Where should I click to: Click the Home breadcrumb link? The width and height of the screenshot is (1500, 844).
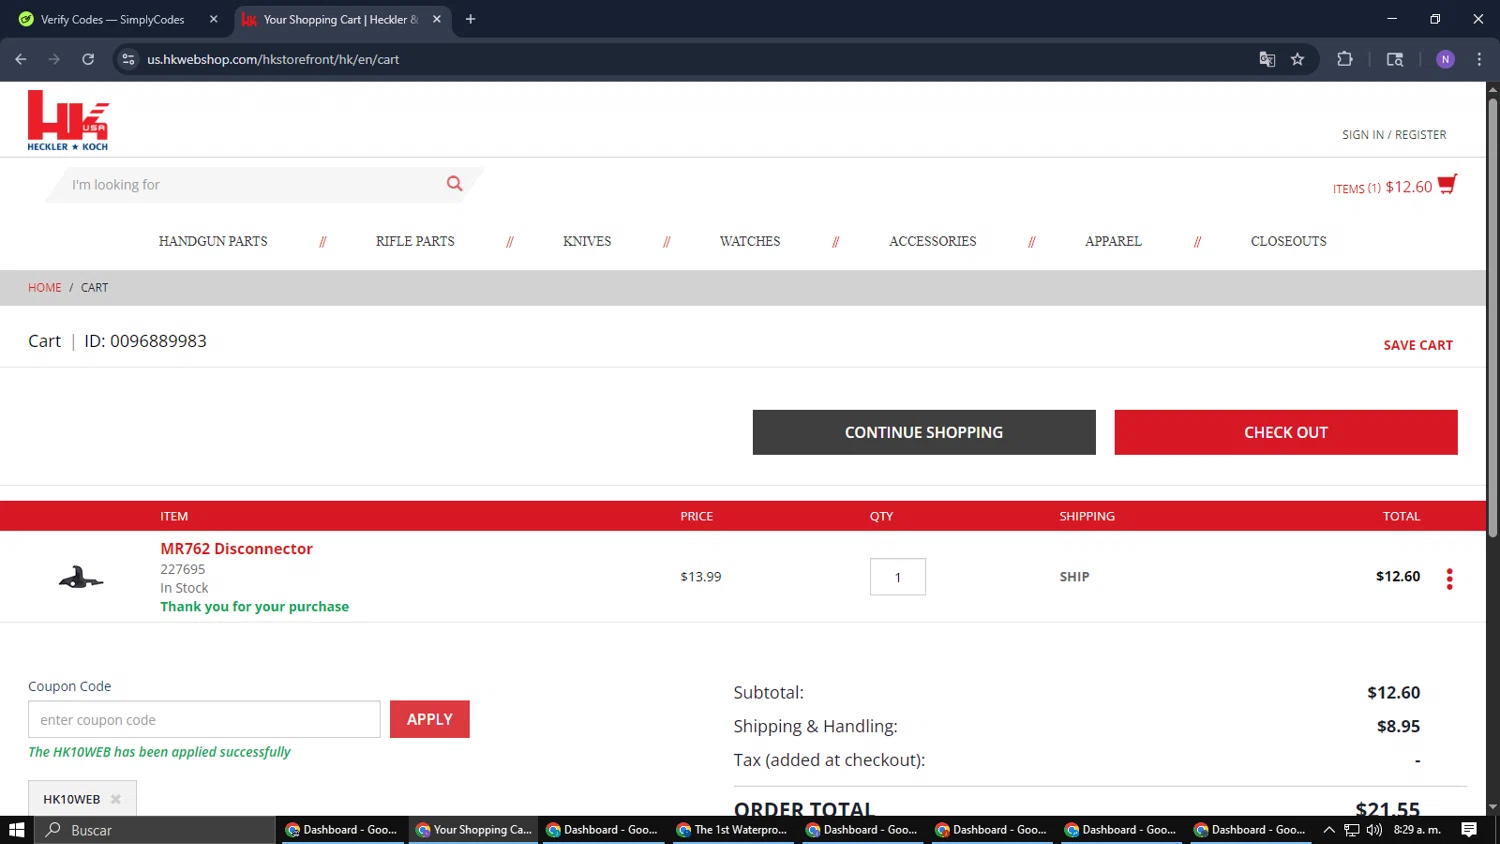pos(44,287)
